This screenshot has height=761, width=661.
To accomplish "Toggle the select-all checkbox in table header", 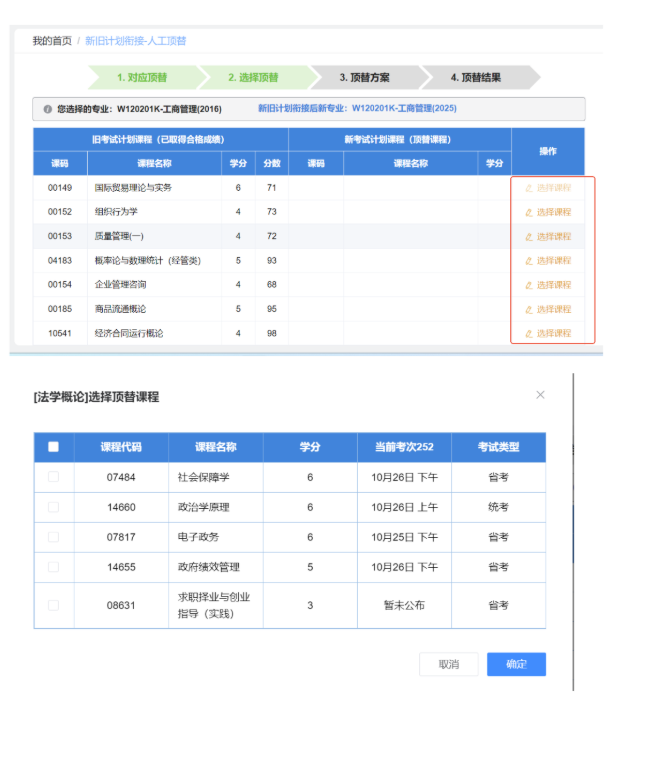I will 54,447.
